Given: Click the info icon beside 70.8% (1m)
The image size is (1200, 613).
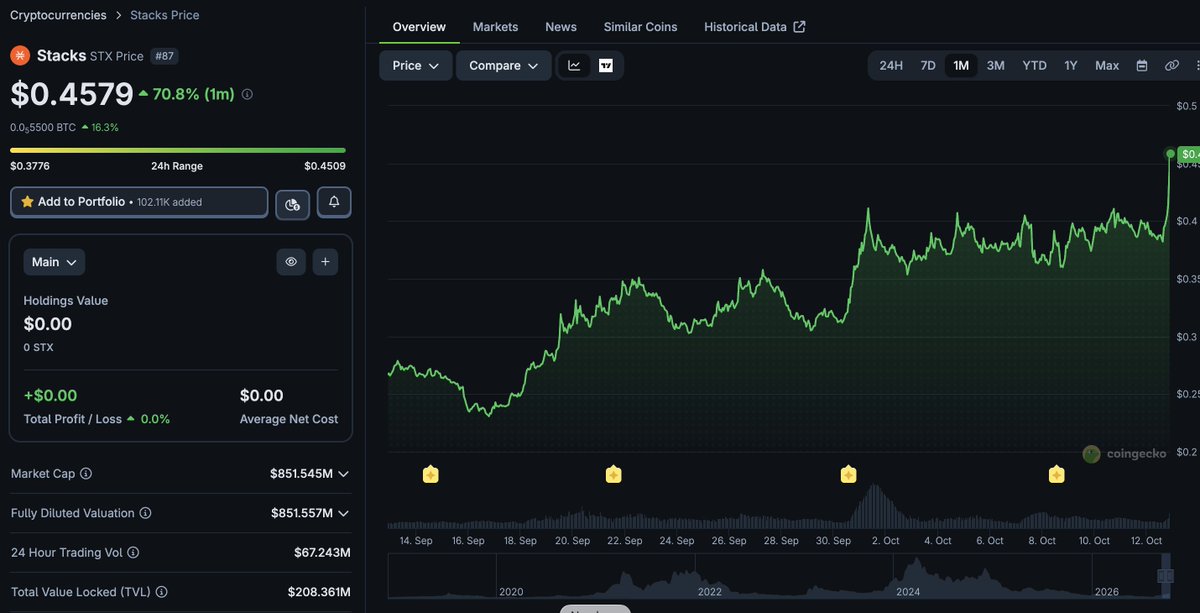Looking at the screenshot, I should [x=247, y=94].
